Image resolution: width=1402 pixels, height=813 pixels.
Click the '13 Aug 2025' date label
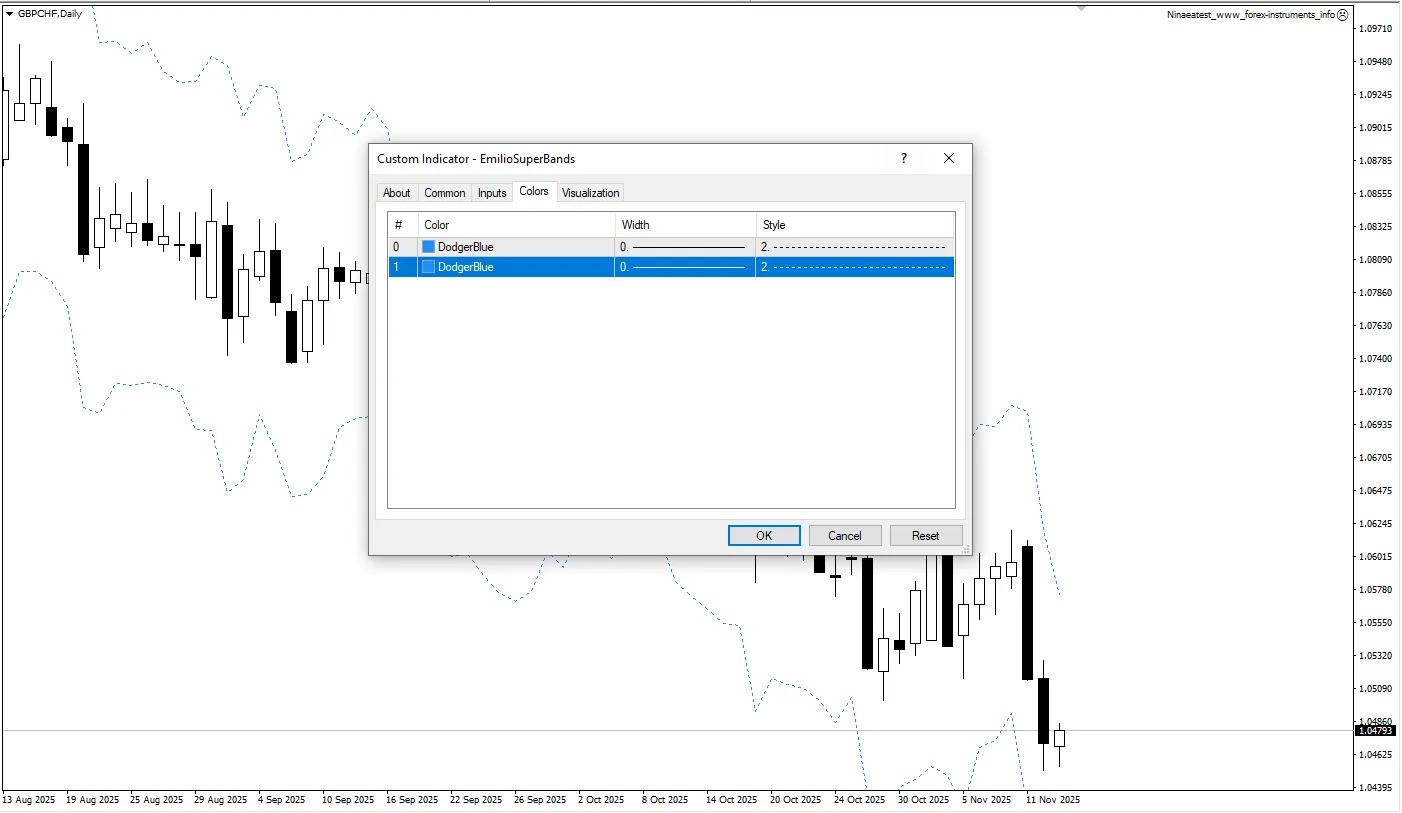tap(29, 800)
